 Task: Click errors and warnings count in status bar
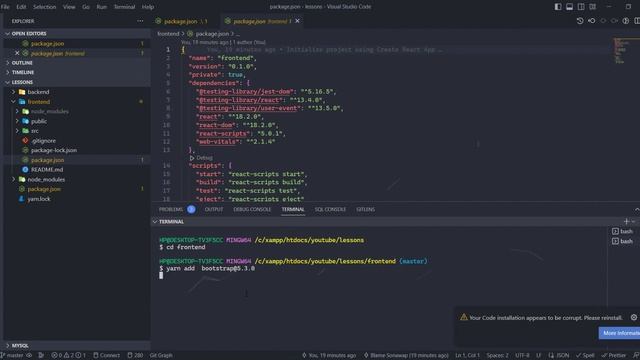click(68, 355)
